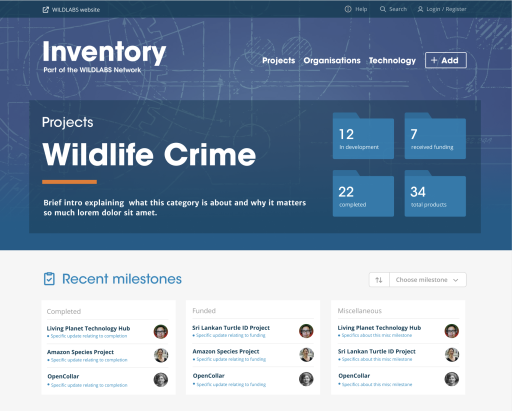Click the Funded column heading
512x411 pixels.
pos(204,311)
